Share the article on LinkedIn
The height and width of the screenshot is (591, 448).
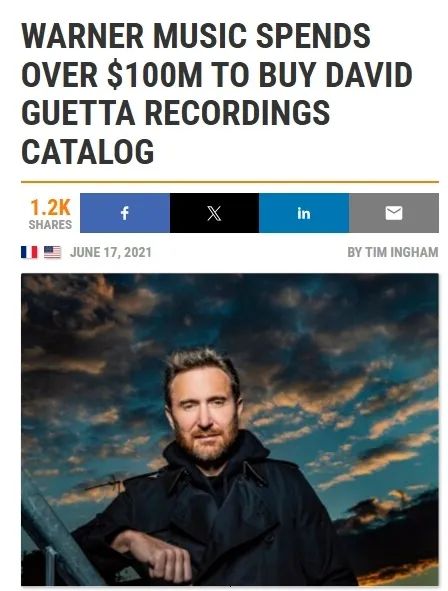pyautogui.click(x=304, y=213)
